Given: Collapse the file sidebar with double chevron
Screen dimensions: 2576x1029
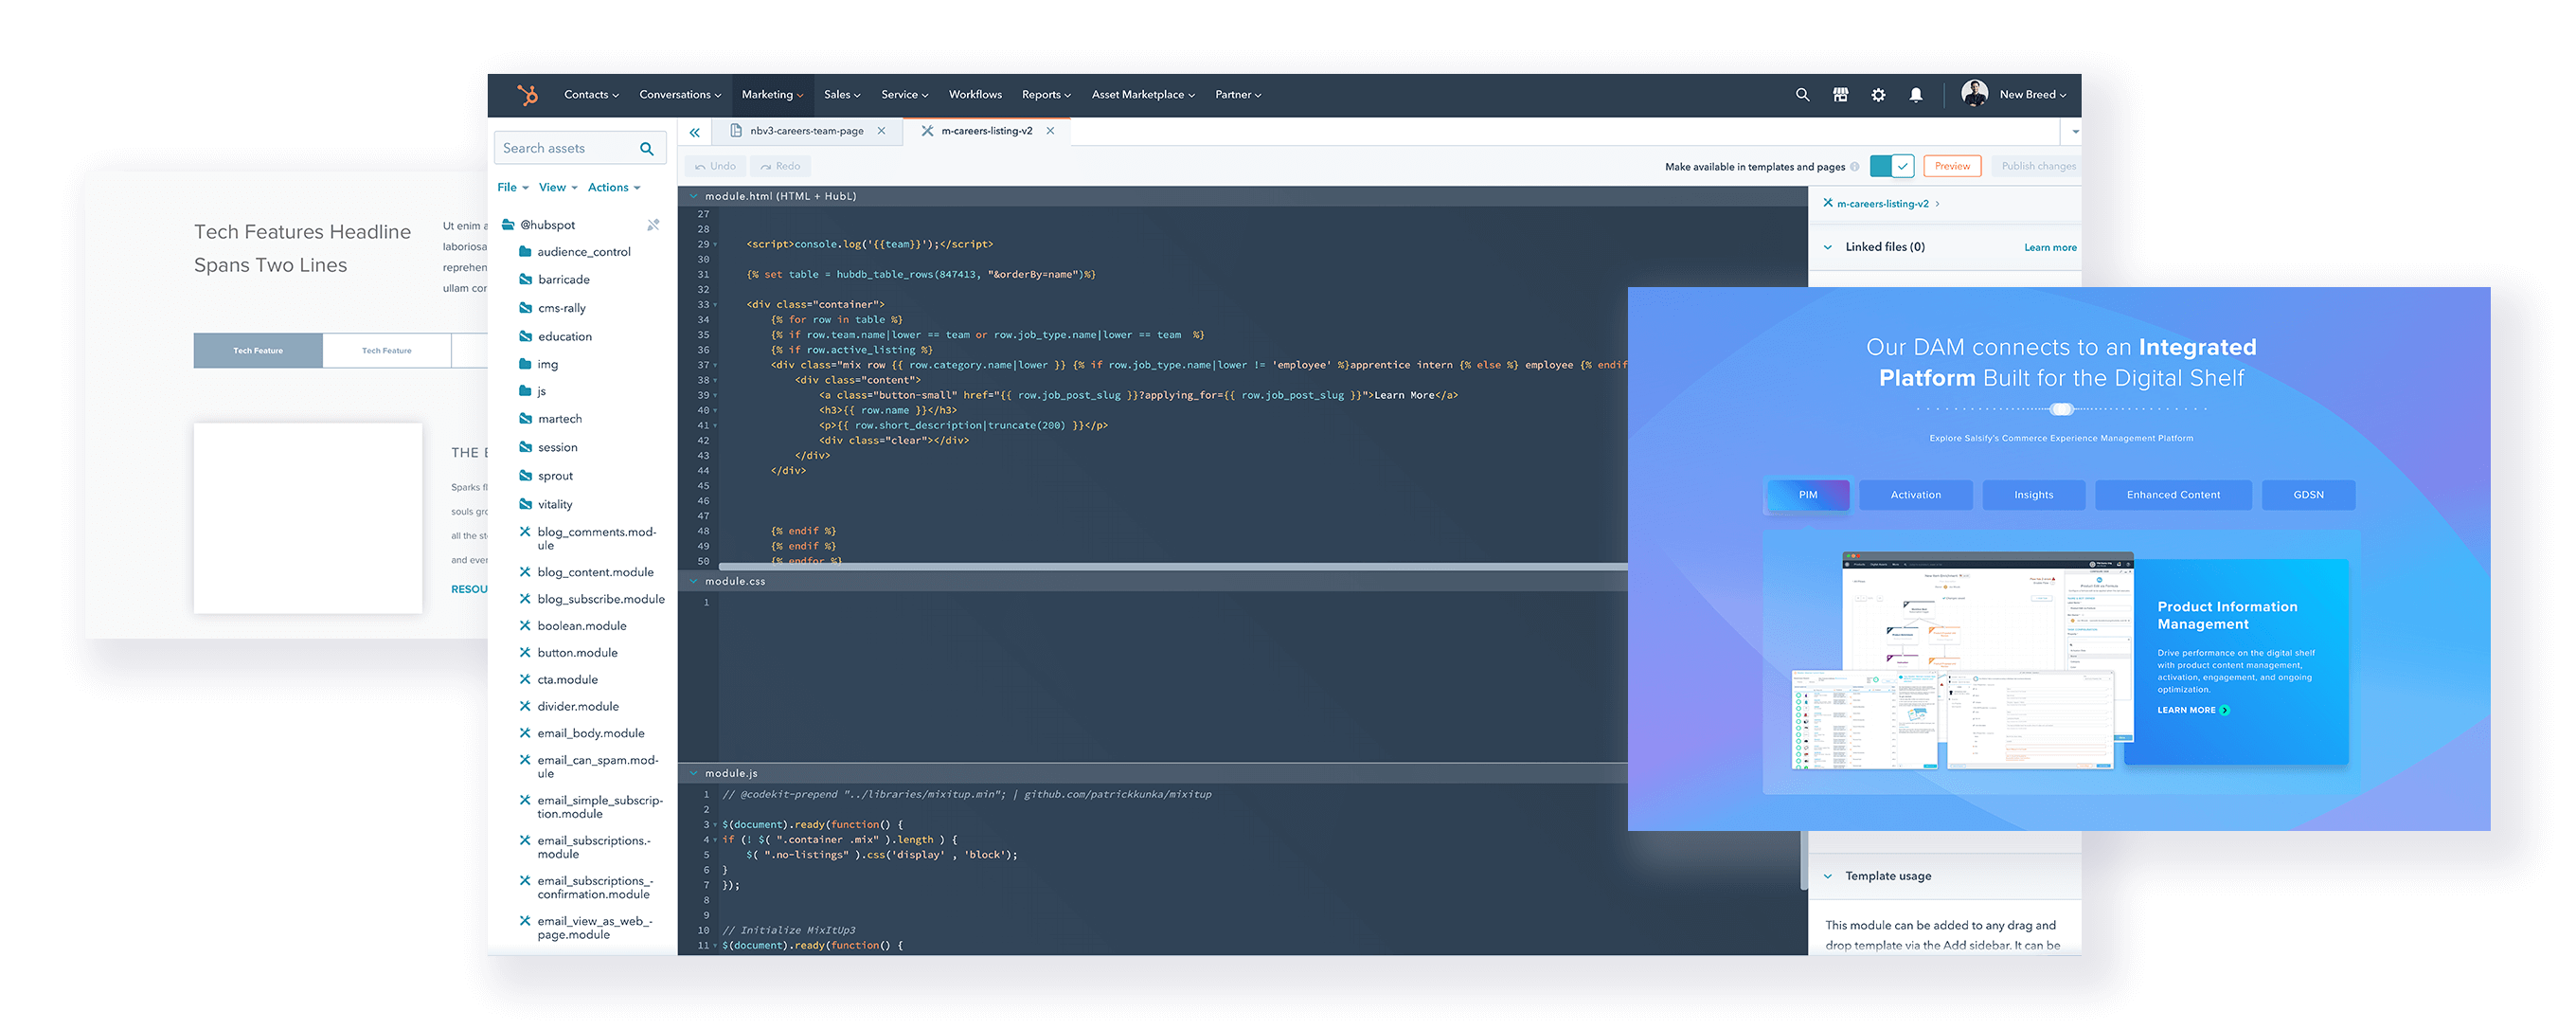Looking at the screenshot, I should coord(694,132).
